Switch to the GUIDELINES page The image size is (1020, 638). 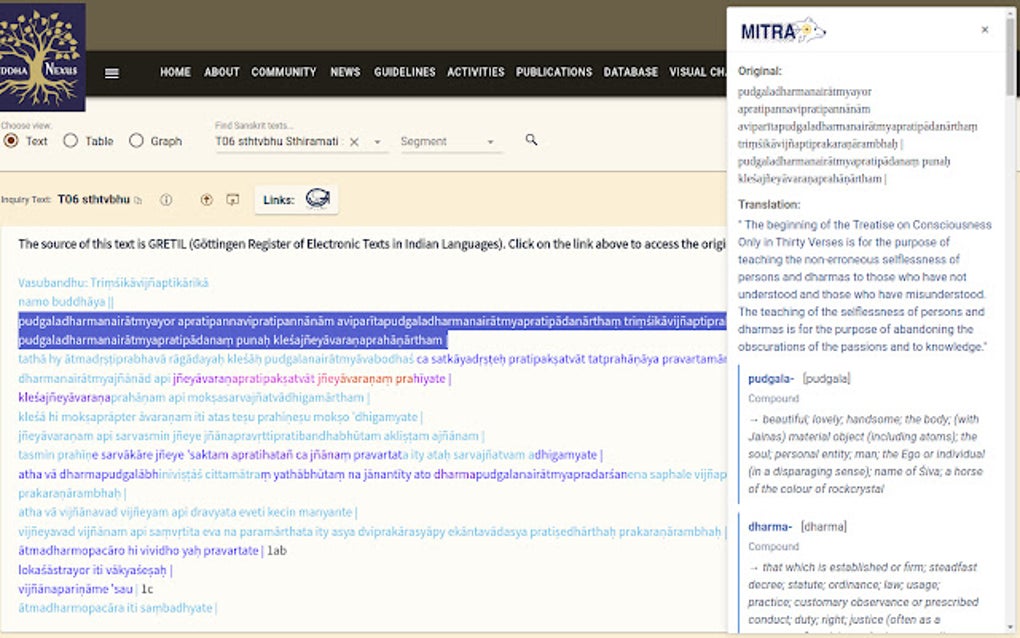404,71
